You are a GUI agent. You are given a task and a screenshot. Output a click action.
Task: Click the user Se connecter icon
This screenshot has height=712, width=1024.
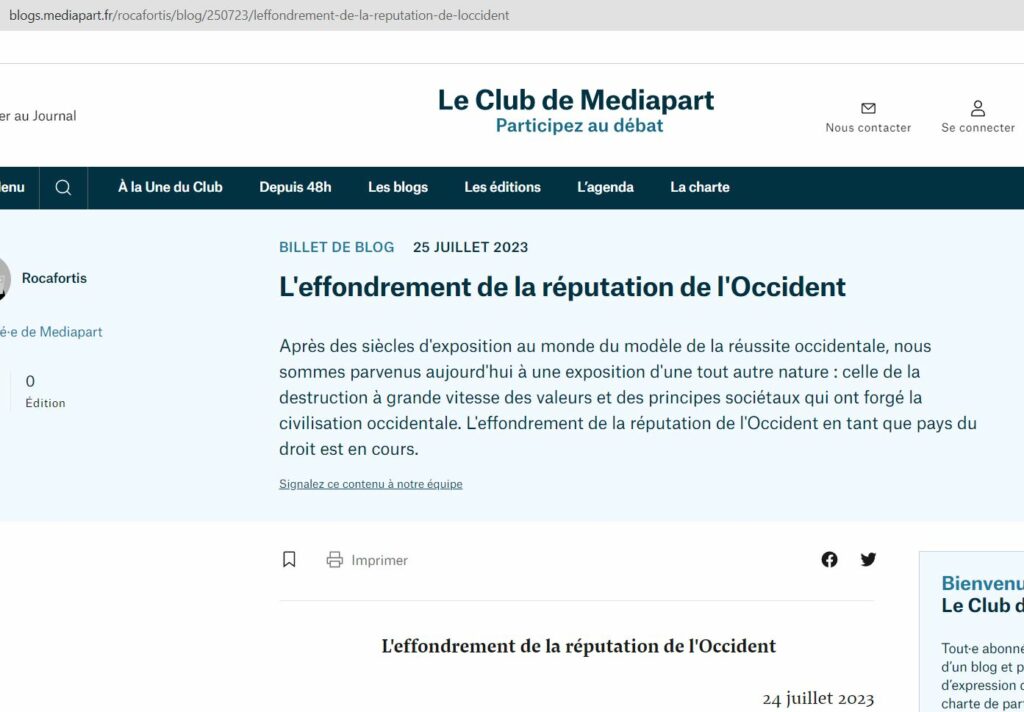coord(978,108)
